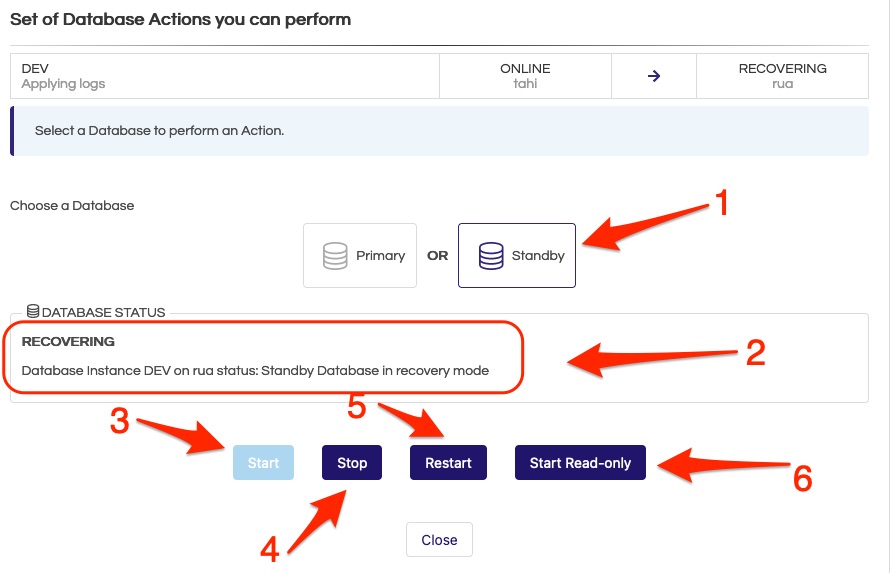Click the Choose a Database label
Image resolution: width=890 pixels, height=582 pixels.
click(x=72, y=205)
